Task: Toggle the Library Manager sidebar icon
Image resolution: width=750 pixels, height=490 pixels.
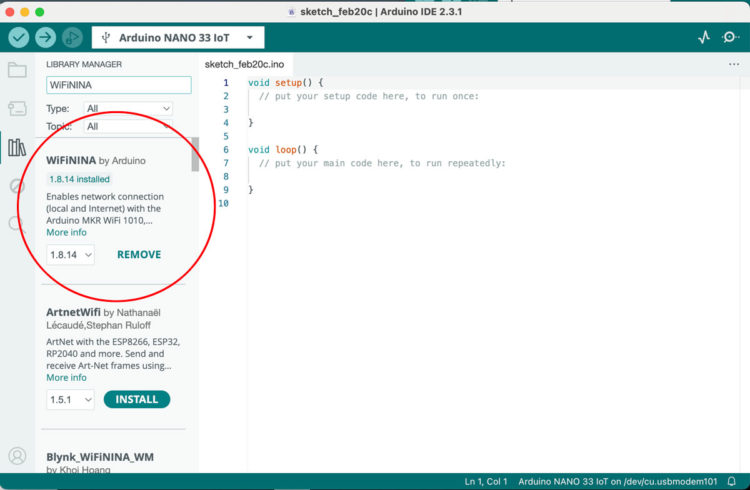Action: point(17,148)
